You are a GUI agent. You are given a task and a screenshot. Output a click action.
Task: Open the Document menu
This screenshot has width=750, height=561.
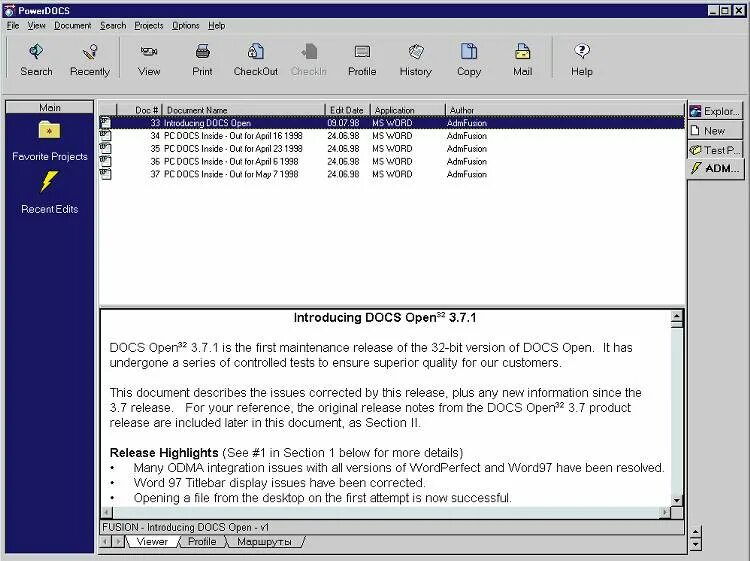pyautogui.click(x=72, y=26)
